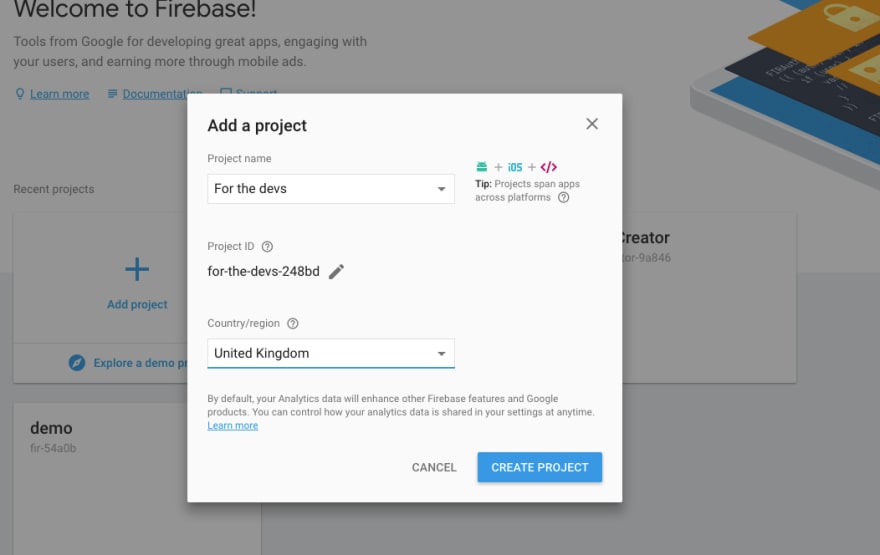Click the help icon beside across platforms tip

tap(563, 198)
